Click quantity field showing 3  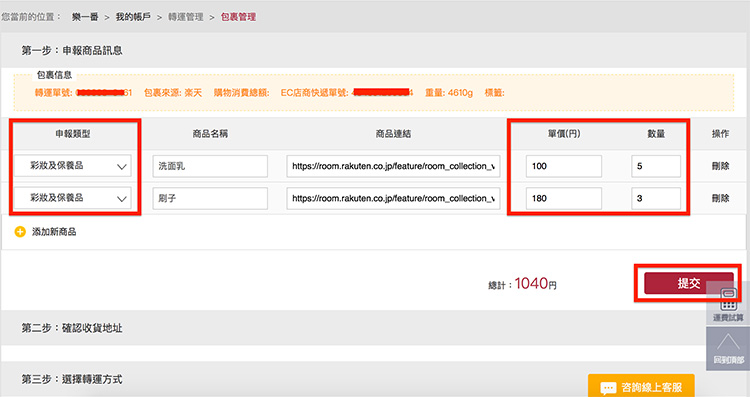click(656, 198)
